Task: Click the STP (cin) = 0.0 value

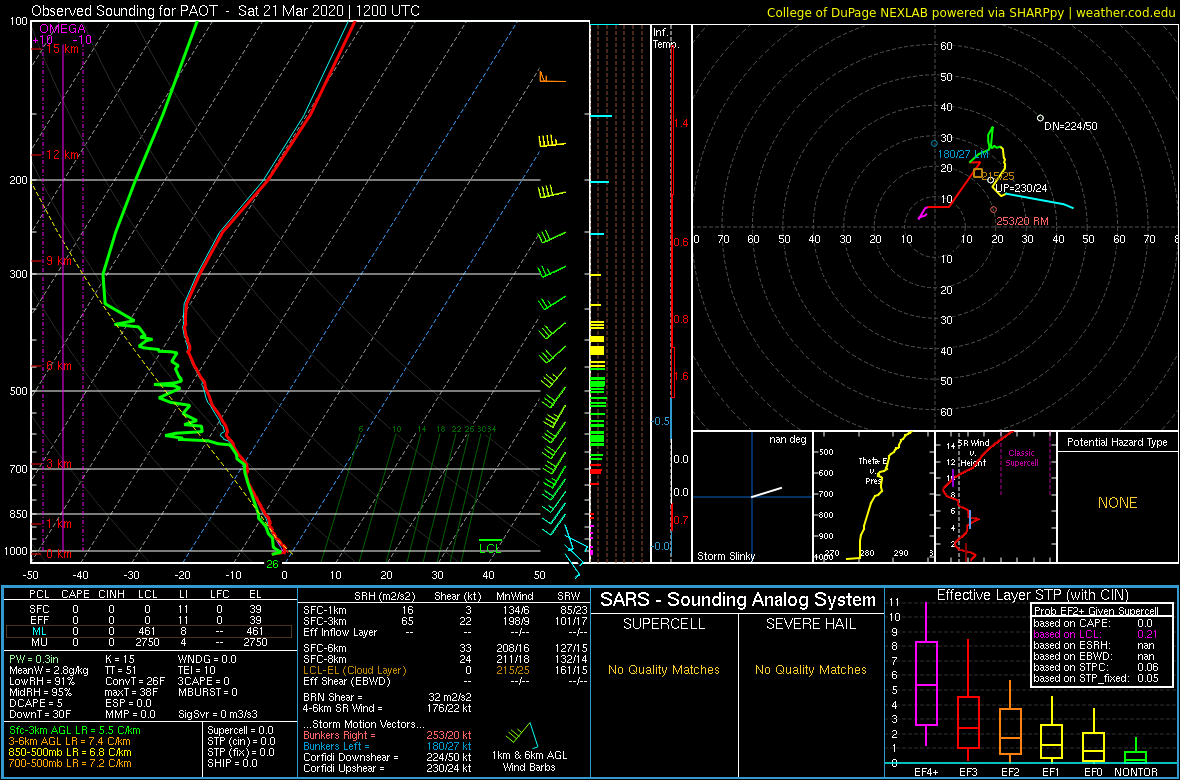Action: pos(241,741)
